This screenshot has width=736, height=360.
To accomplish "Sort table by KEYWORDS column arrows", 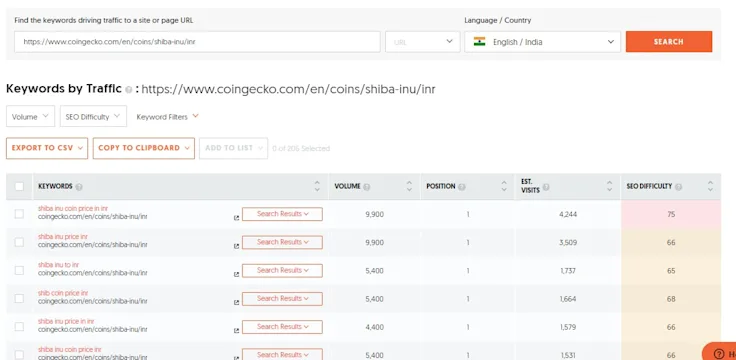I will (x=317, y=186).
